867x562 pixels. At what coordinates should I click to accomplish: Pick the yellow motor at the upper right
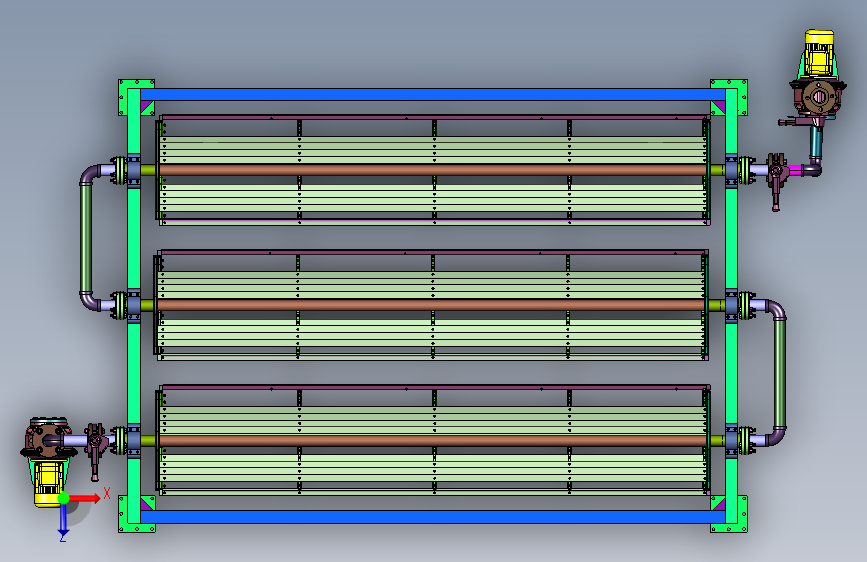tap(819, 54)
